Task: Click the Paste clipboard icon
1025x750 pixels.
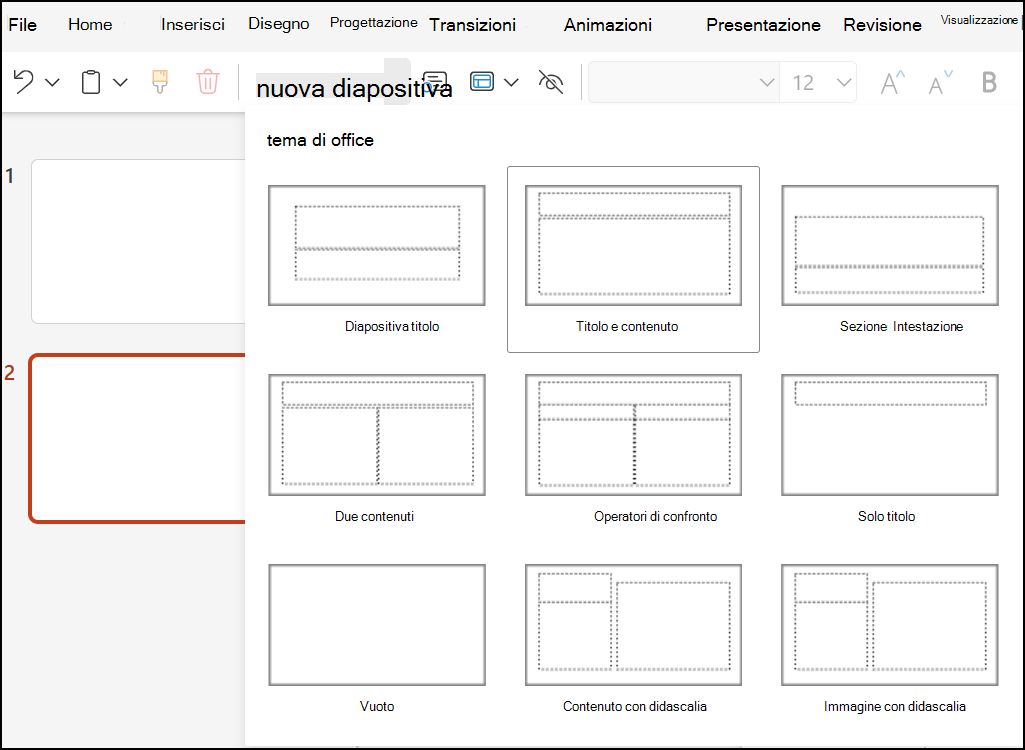Action: click(x=91, y=82)
